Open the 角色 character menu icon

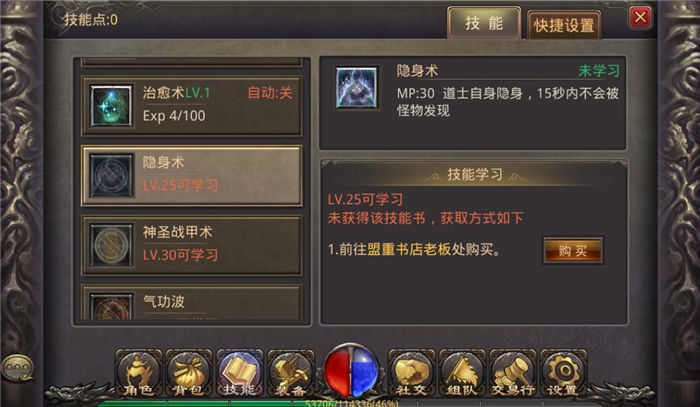point(138,374)
